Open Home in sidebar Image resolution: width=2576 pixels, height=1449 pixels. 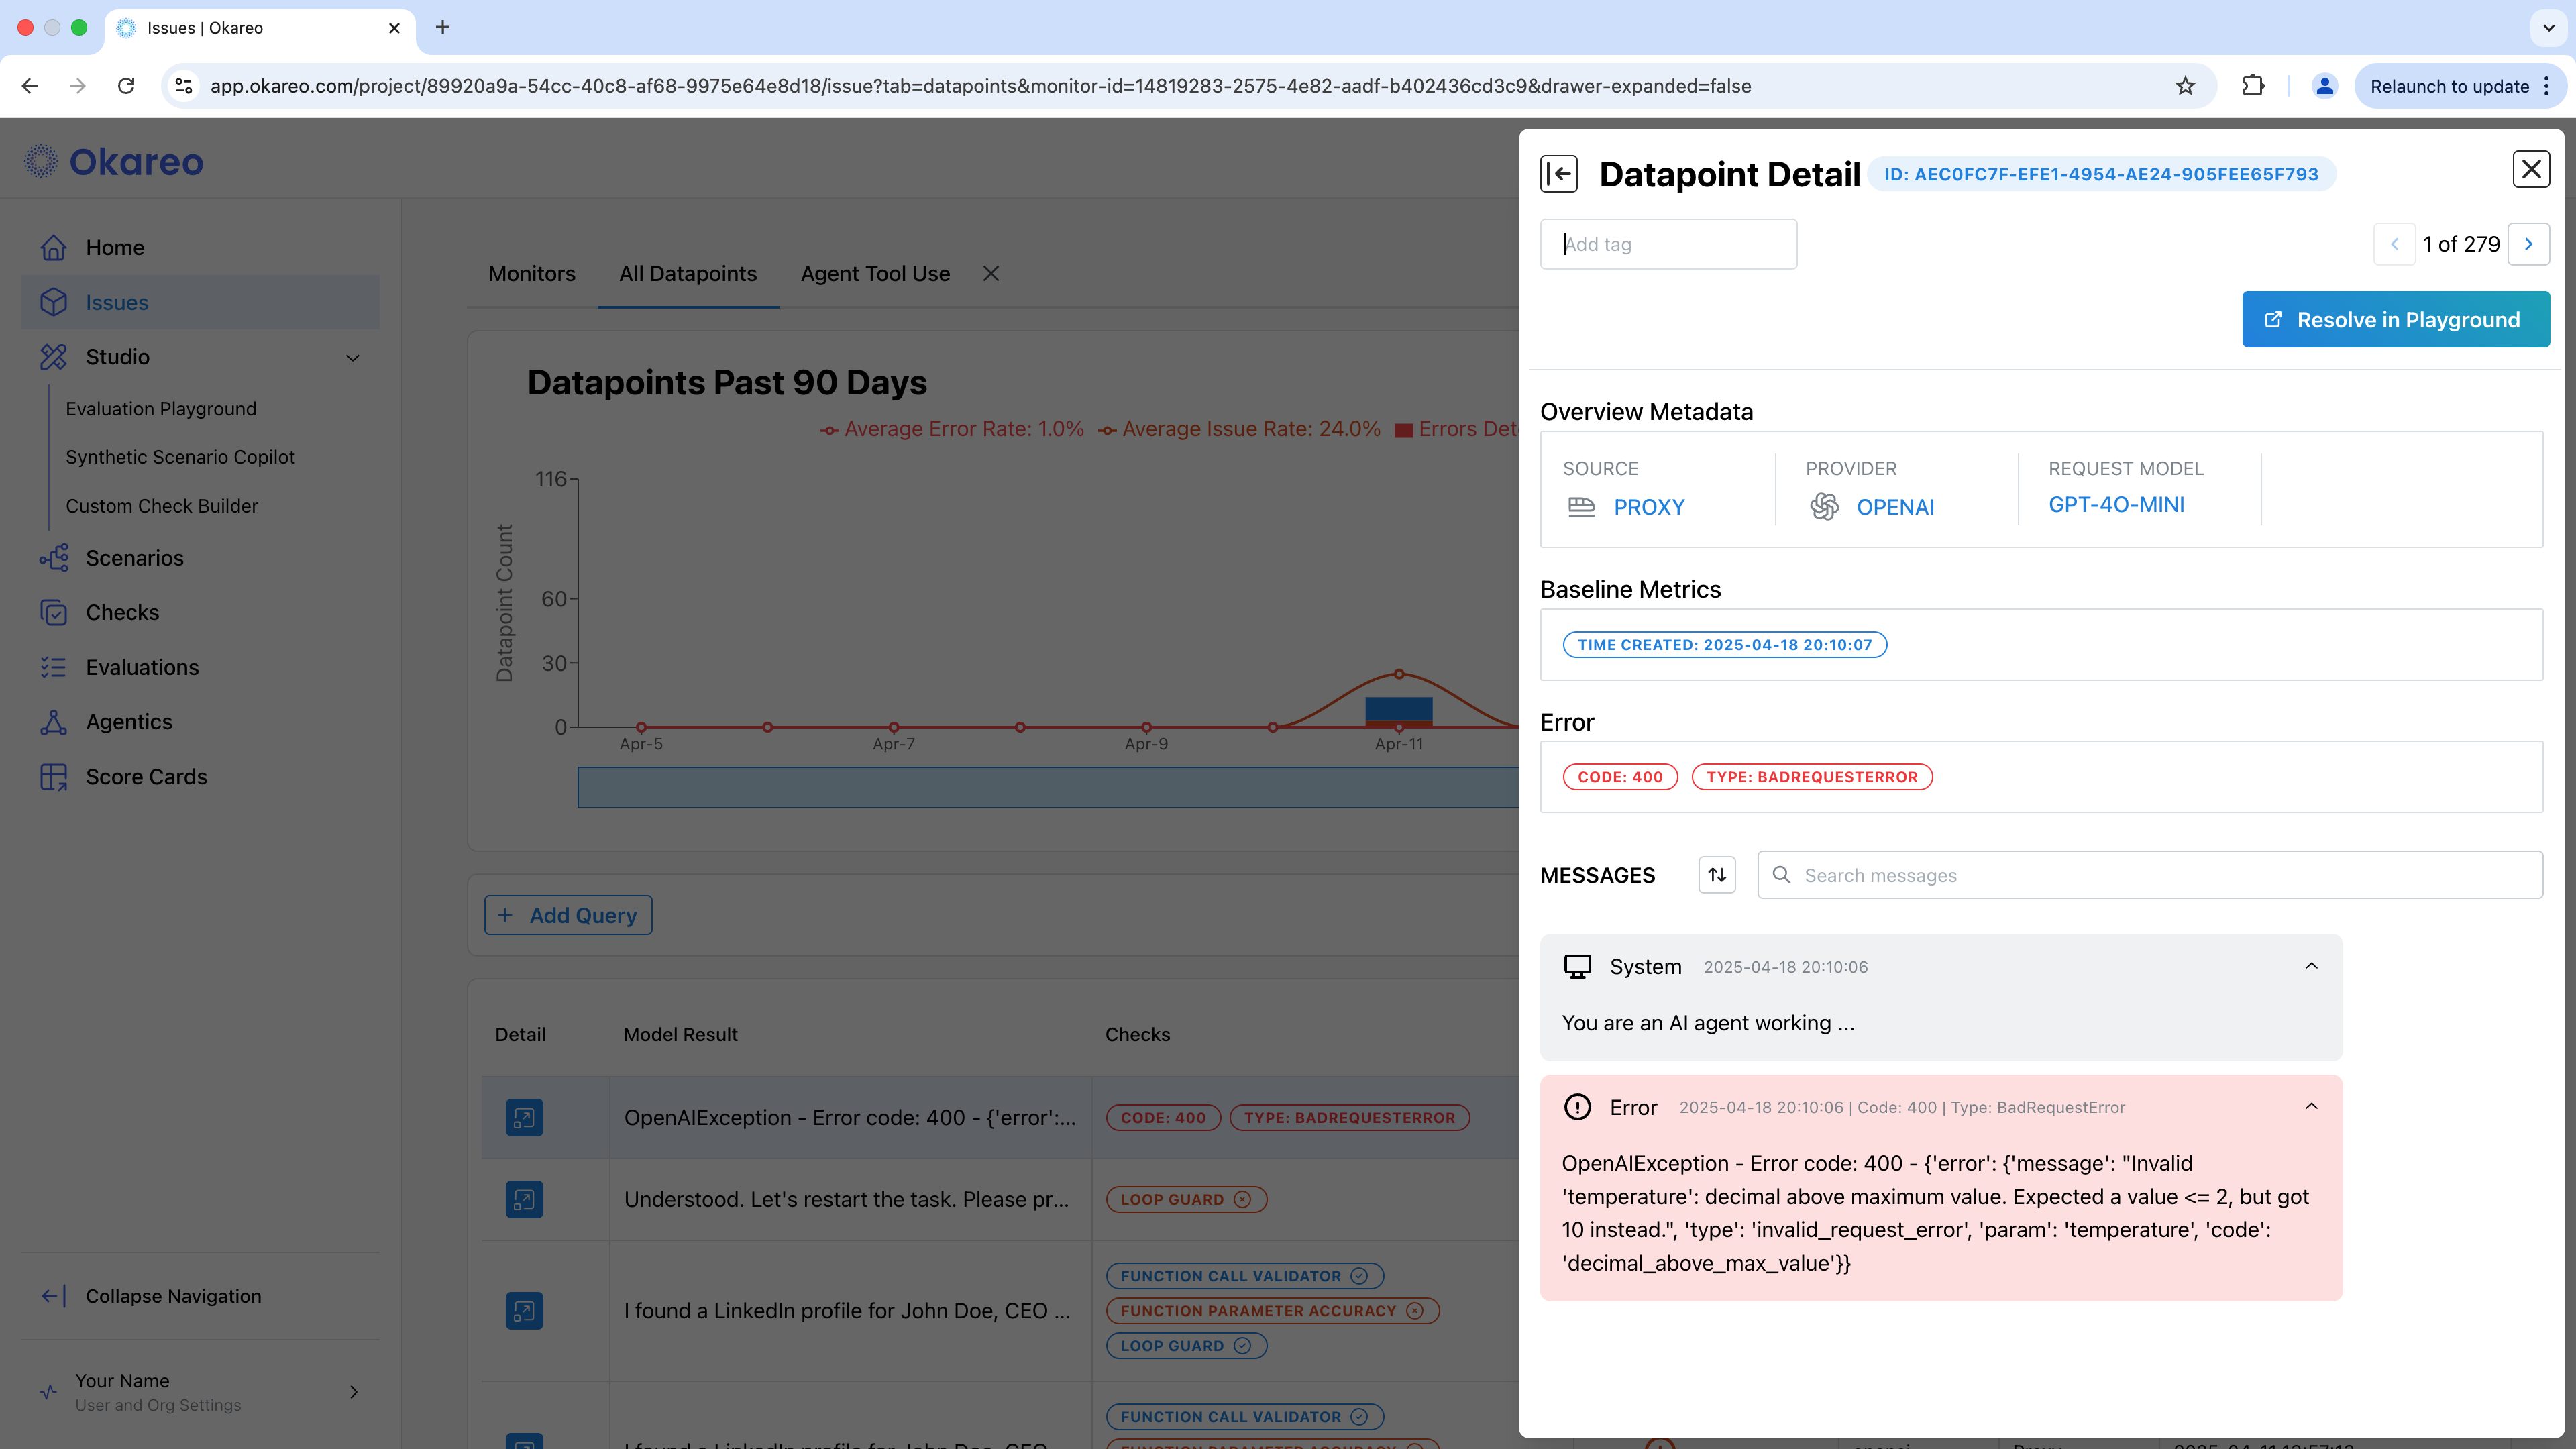point(200,247)
